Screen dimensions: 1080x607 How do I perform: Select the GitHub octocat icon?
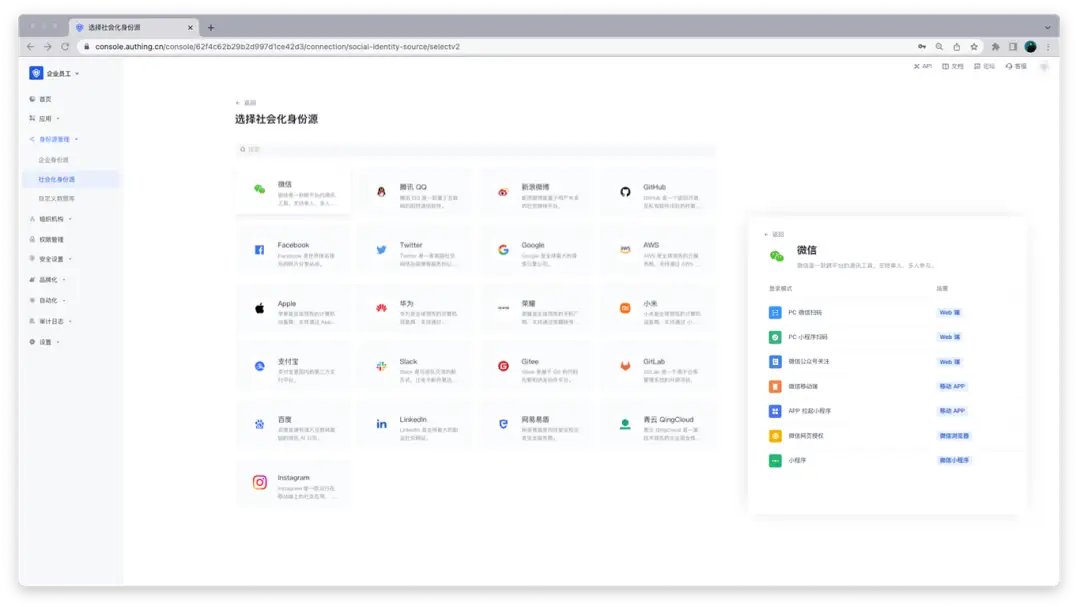pyautogui.click(x=625, y=192)
